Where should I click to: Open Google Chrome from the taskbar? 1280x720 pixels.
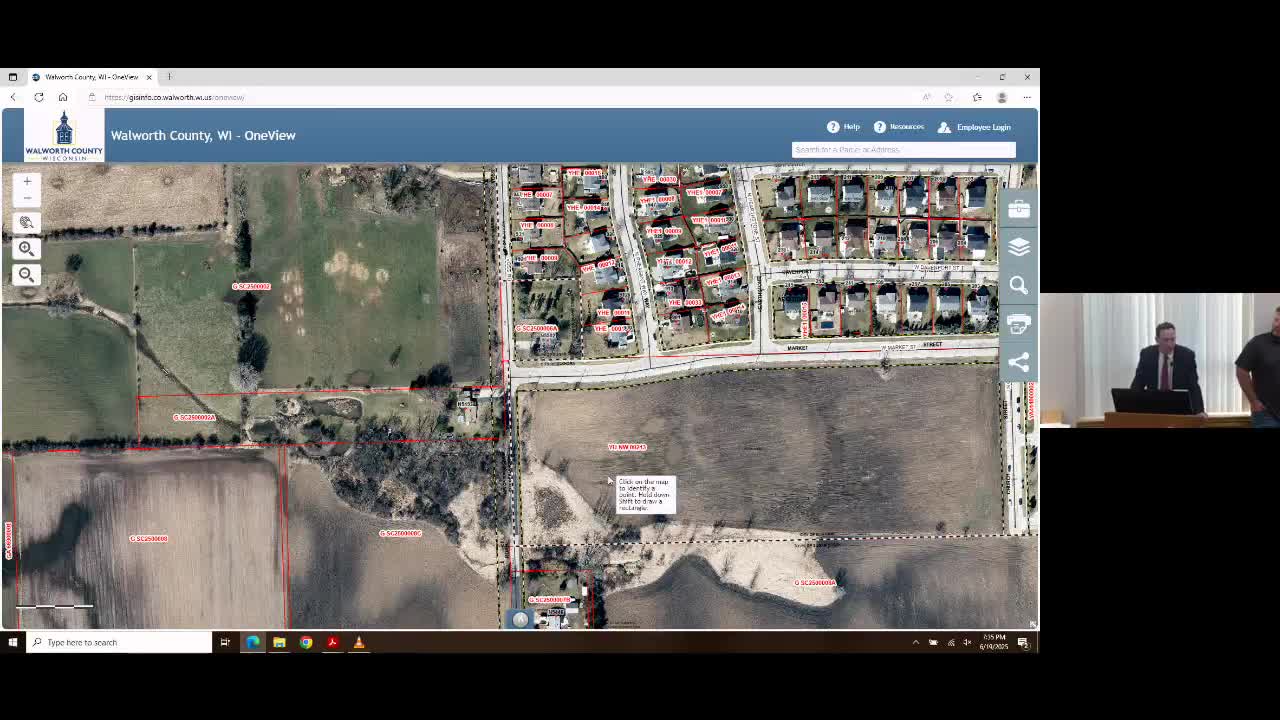306,642
